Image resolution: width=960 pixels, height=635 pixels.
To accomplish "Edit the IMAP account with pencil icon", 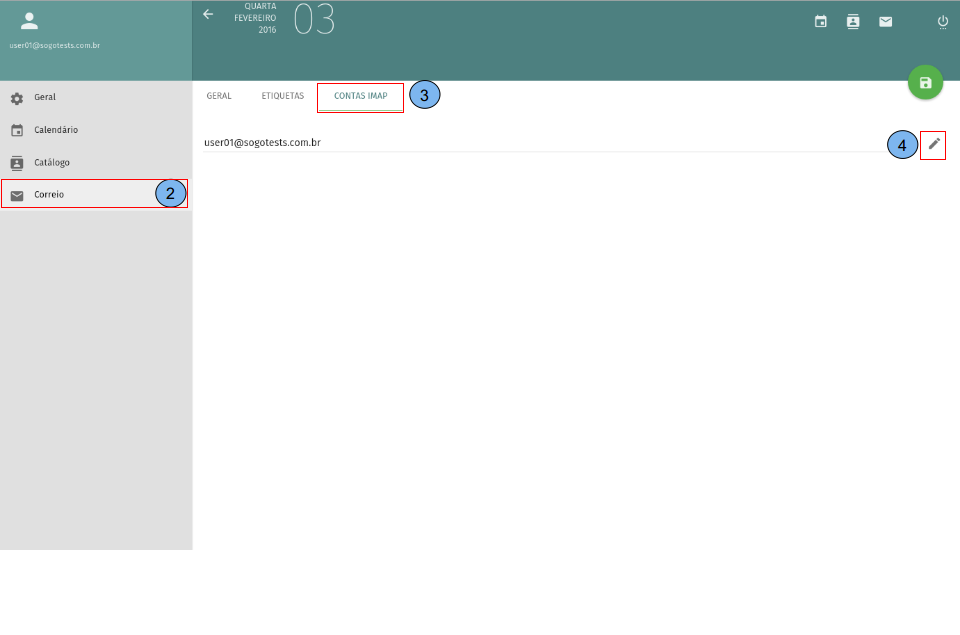I will coord(934,144).
